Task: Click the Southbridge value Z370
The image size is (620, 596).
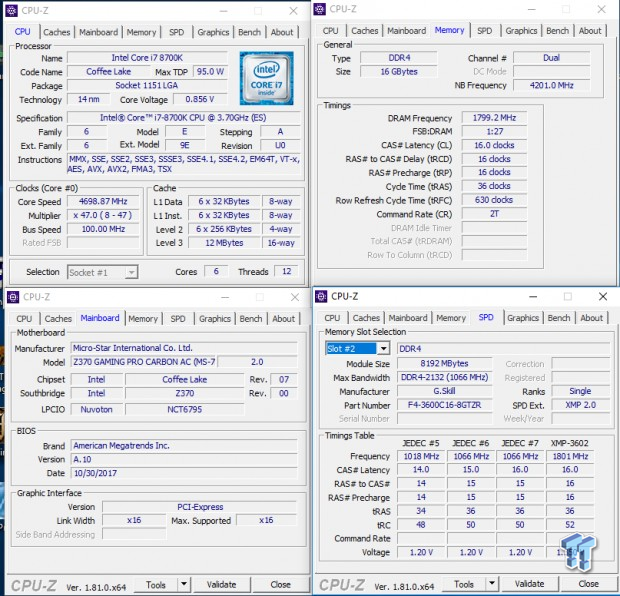Action: [185, 393]
